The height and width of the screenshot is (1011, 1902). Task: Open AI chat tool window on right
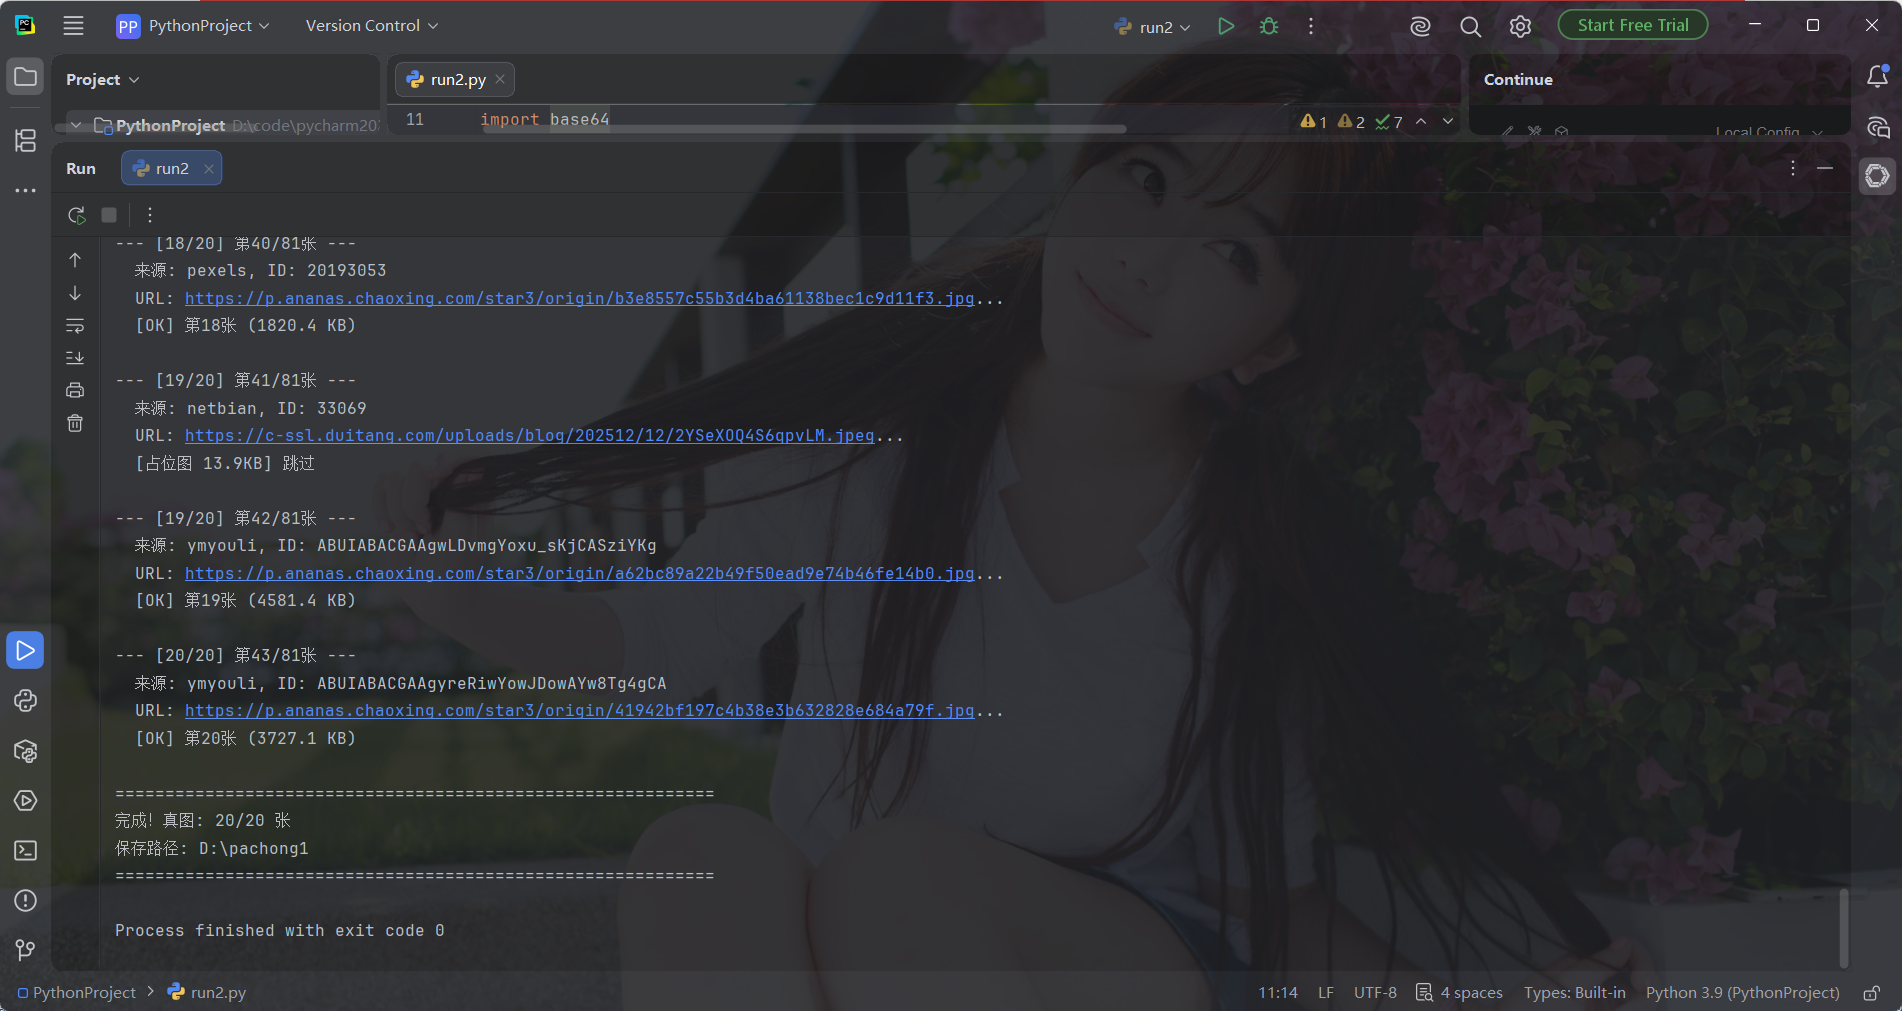(x=1877, y=127)
